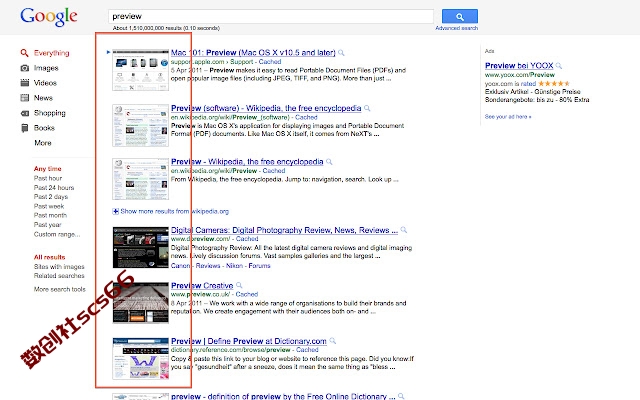Click the blue search magnifier button
640x400 pixels.
[x=460, y=16]
